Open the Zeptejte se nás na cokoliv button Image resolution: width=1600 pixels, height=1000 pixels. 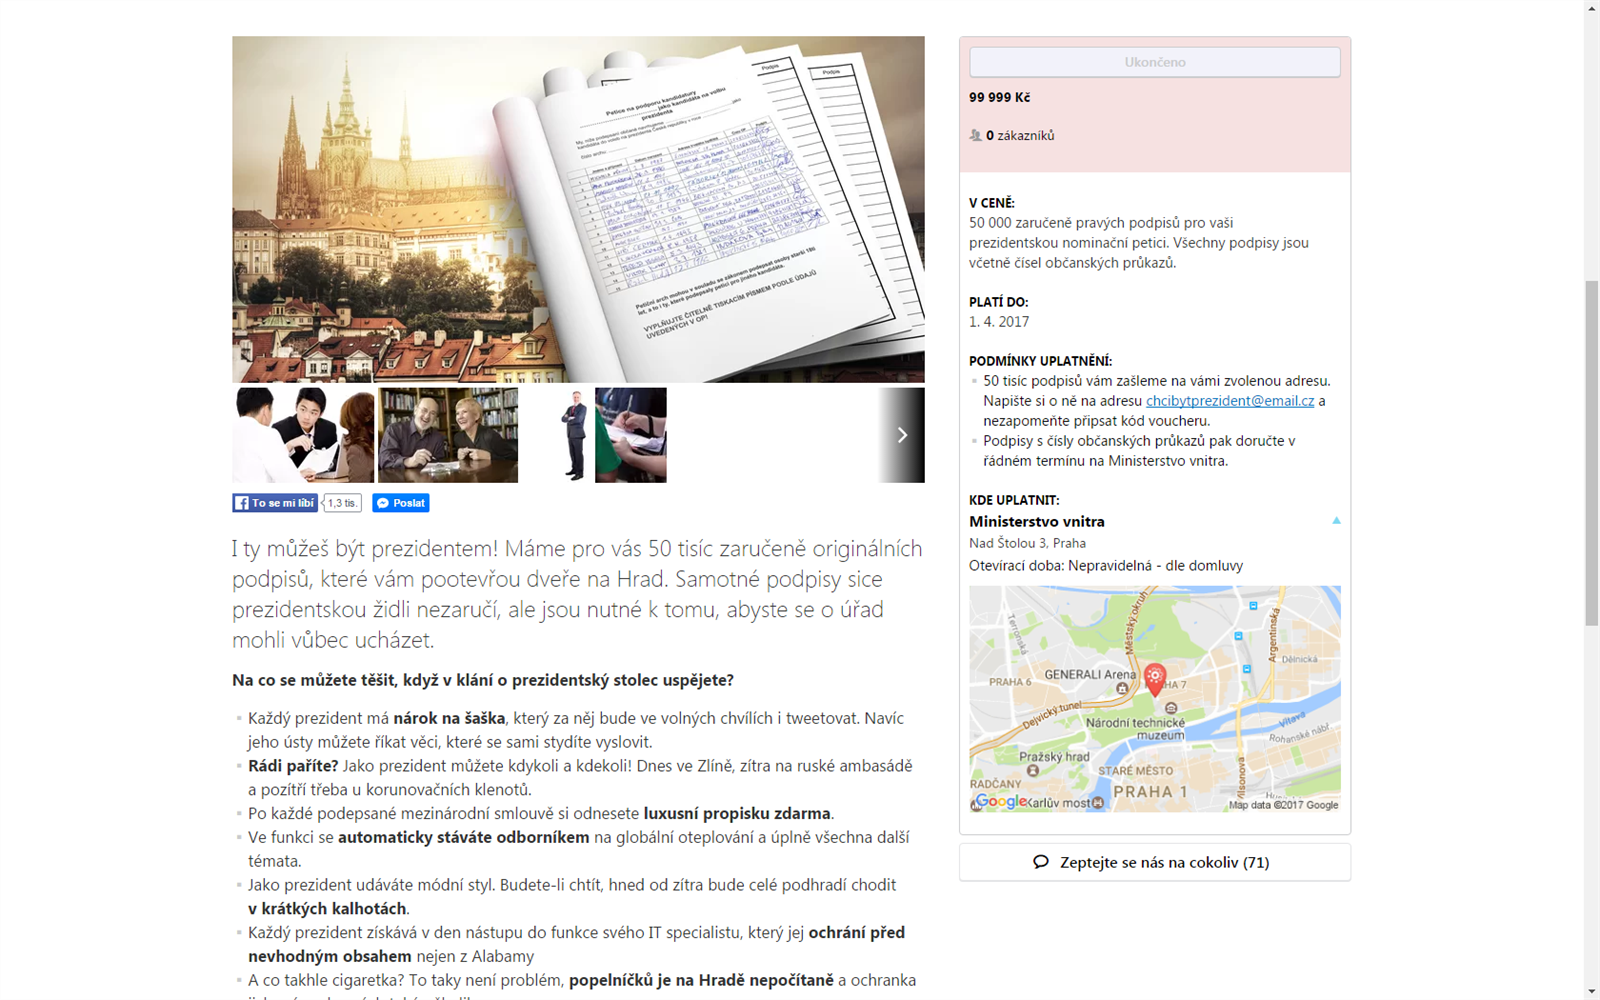[1154, 862]
